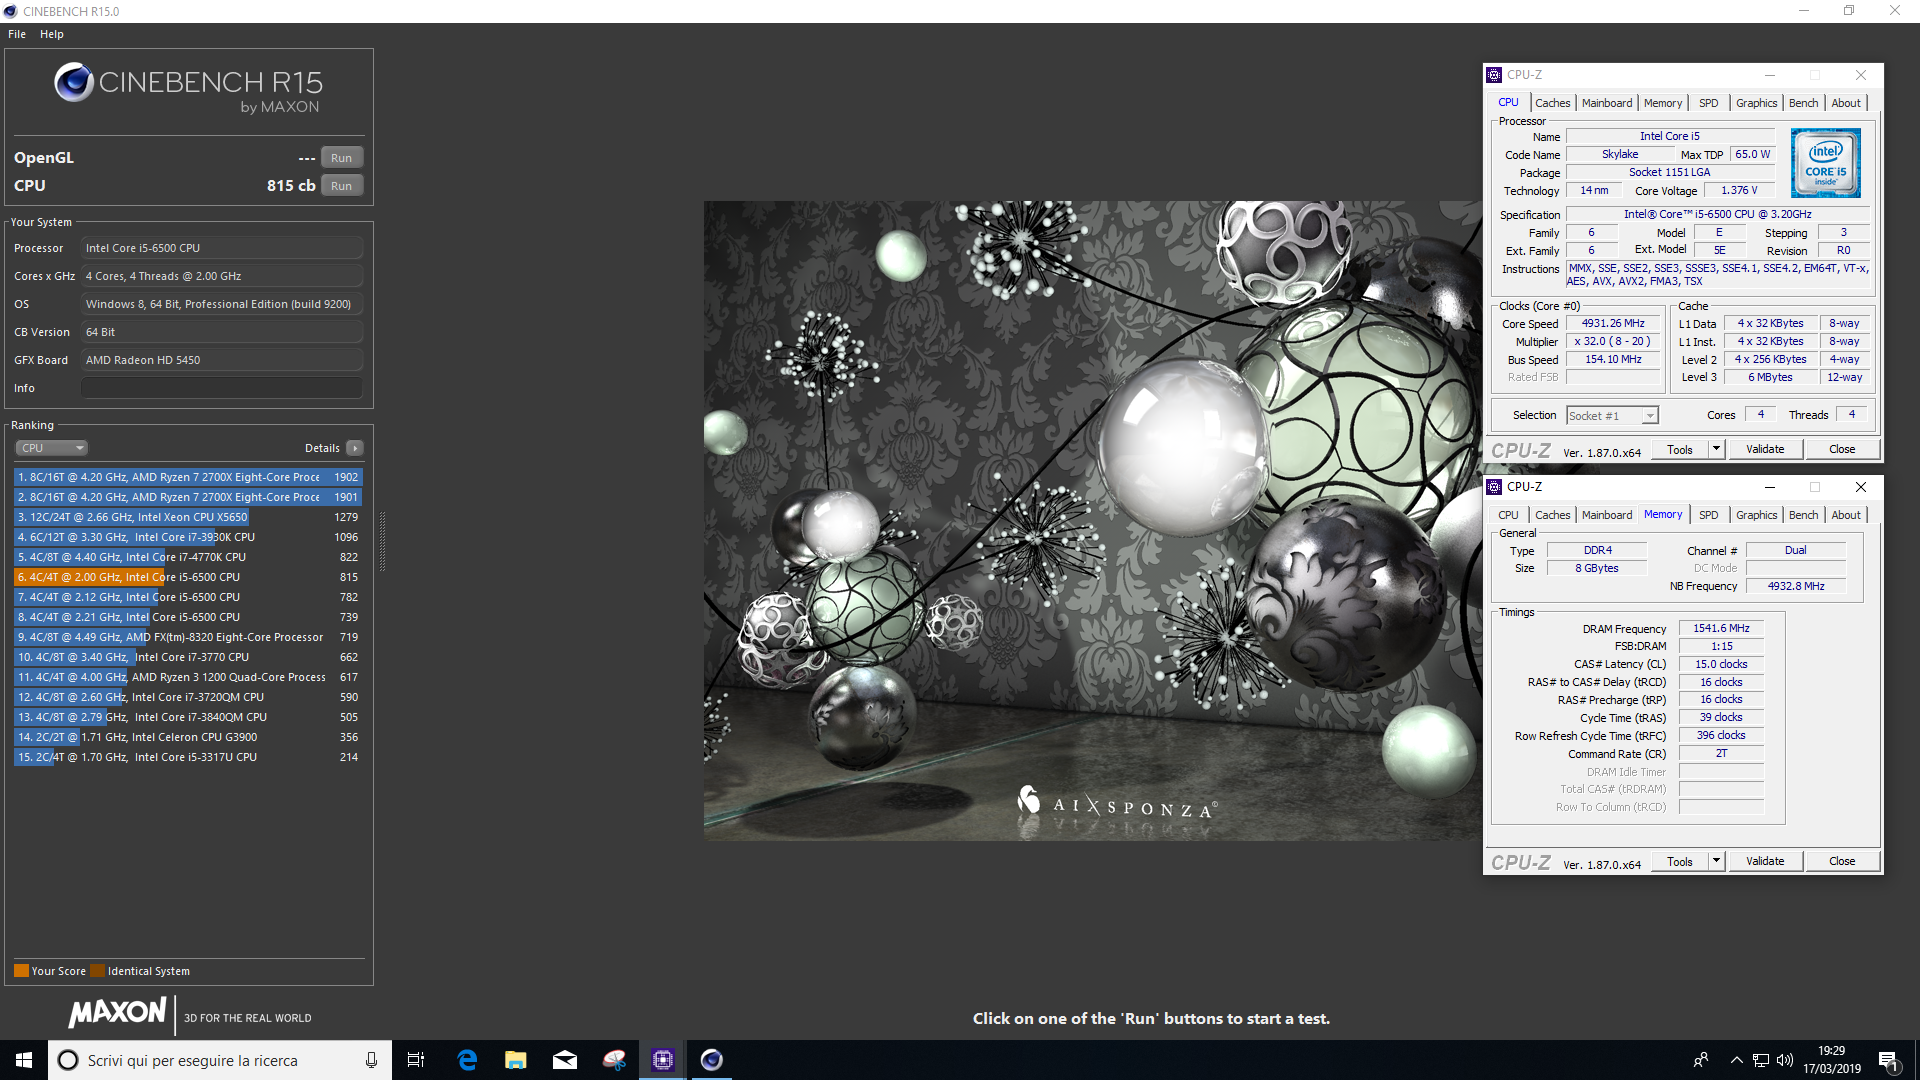The width and height of the screenshot is (1920, 1080).
Task: Open the File menu
Action: click(x=17, y=34)
